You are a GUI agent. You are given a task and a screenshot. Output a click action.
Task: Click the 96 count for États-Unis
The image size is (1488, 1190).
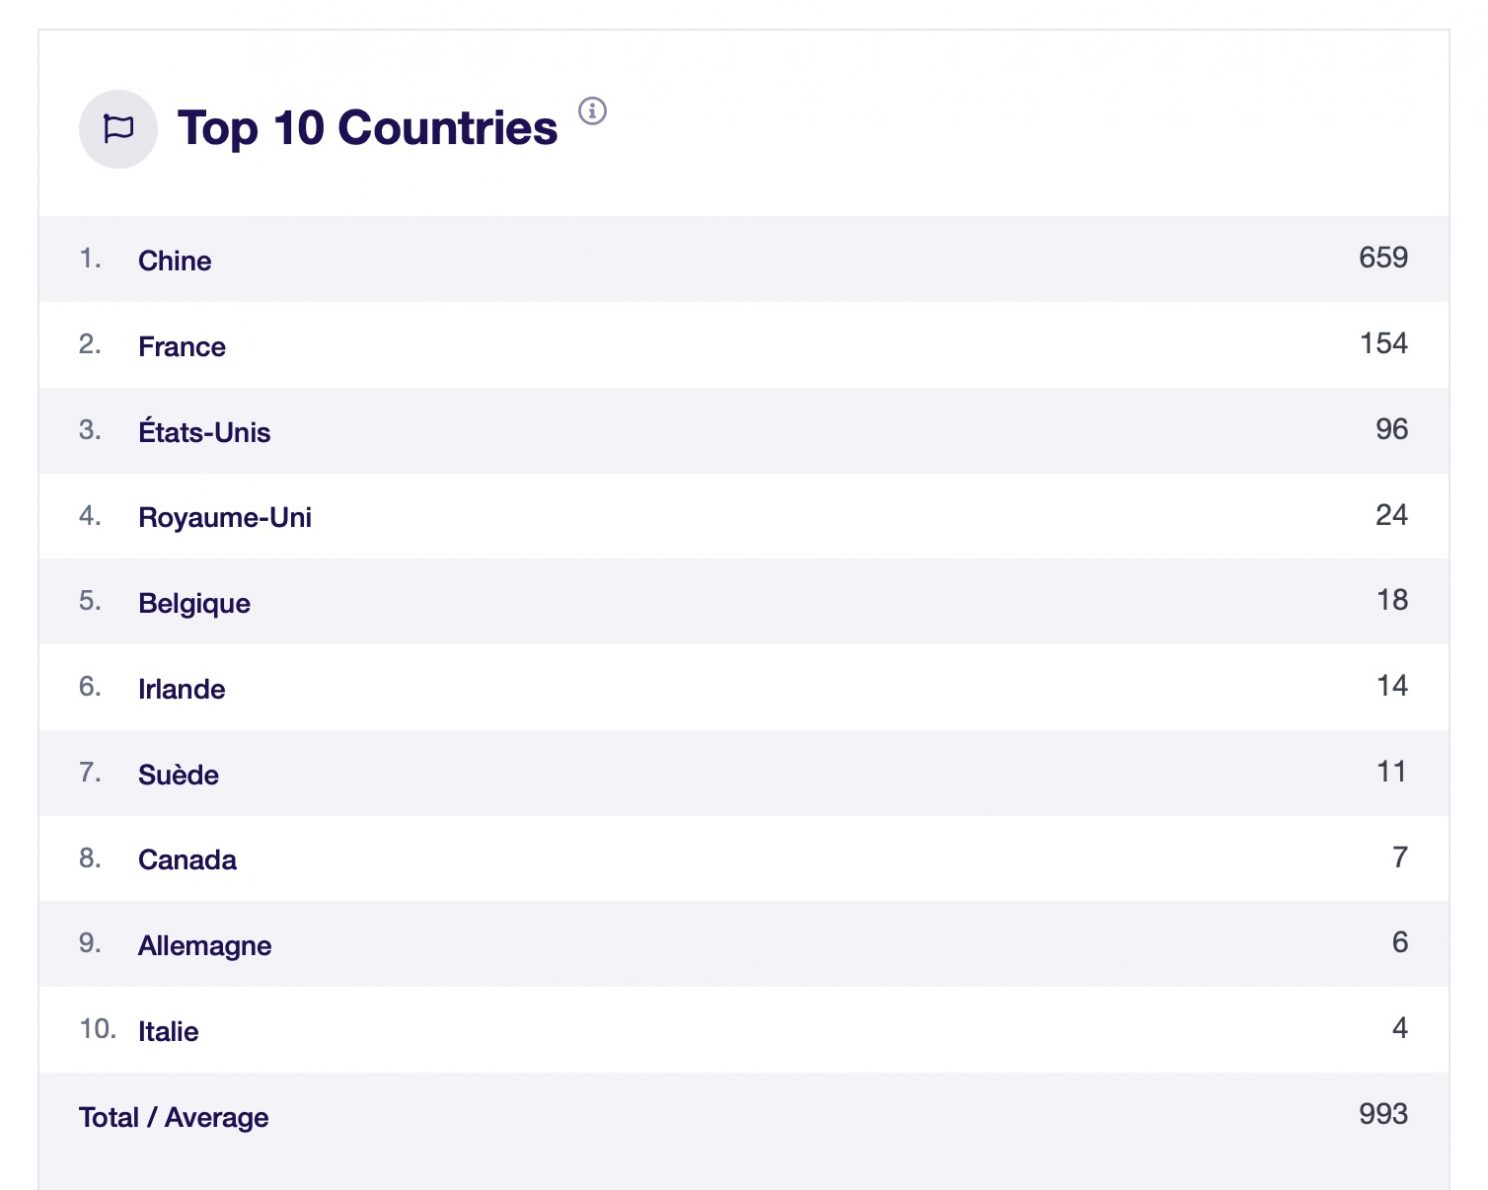pos(1391,429)
